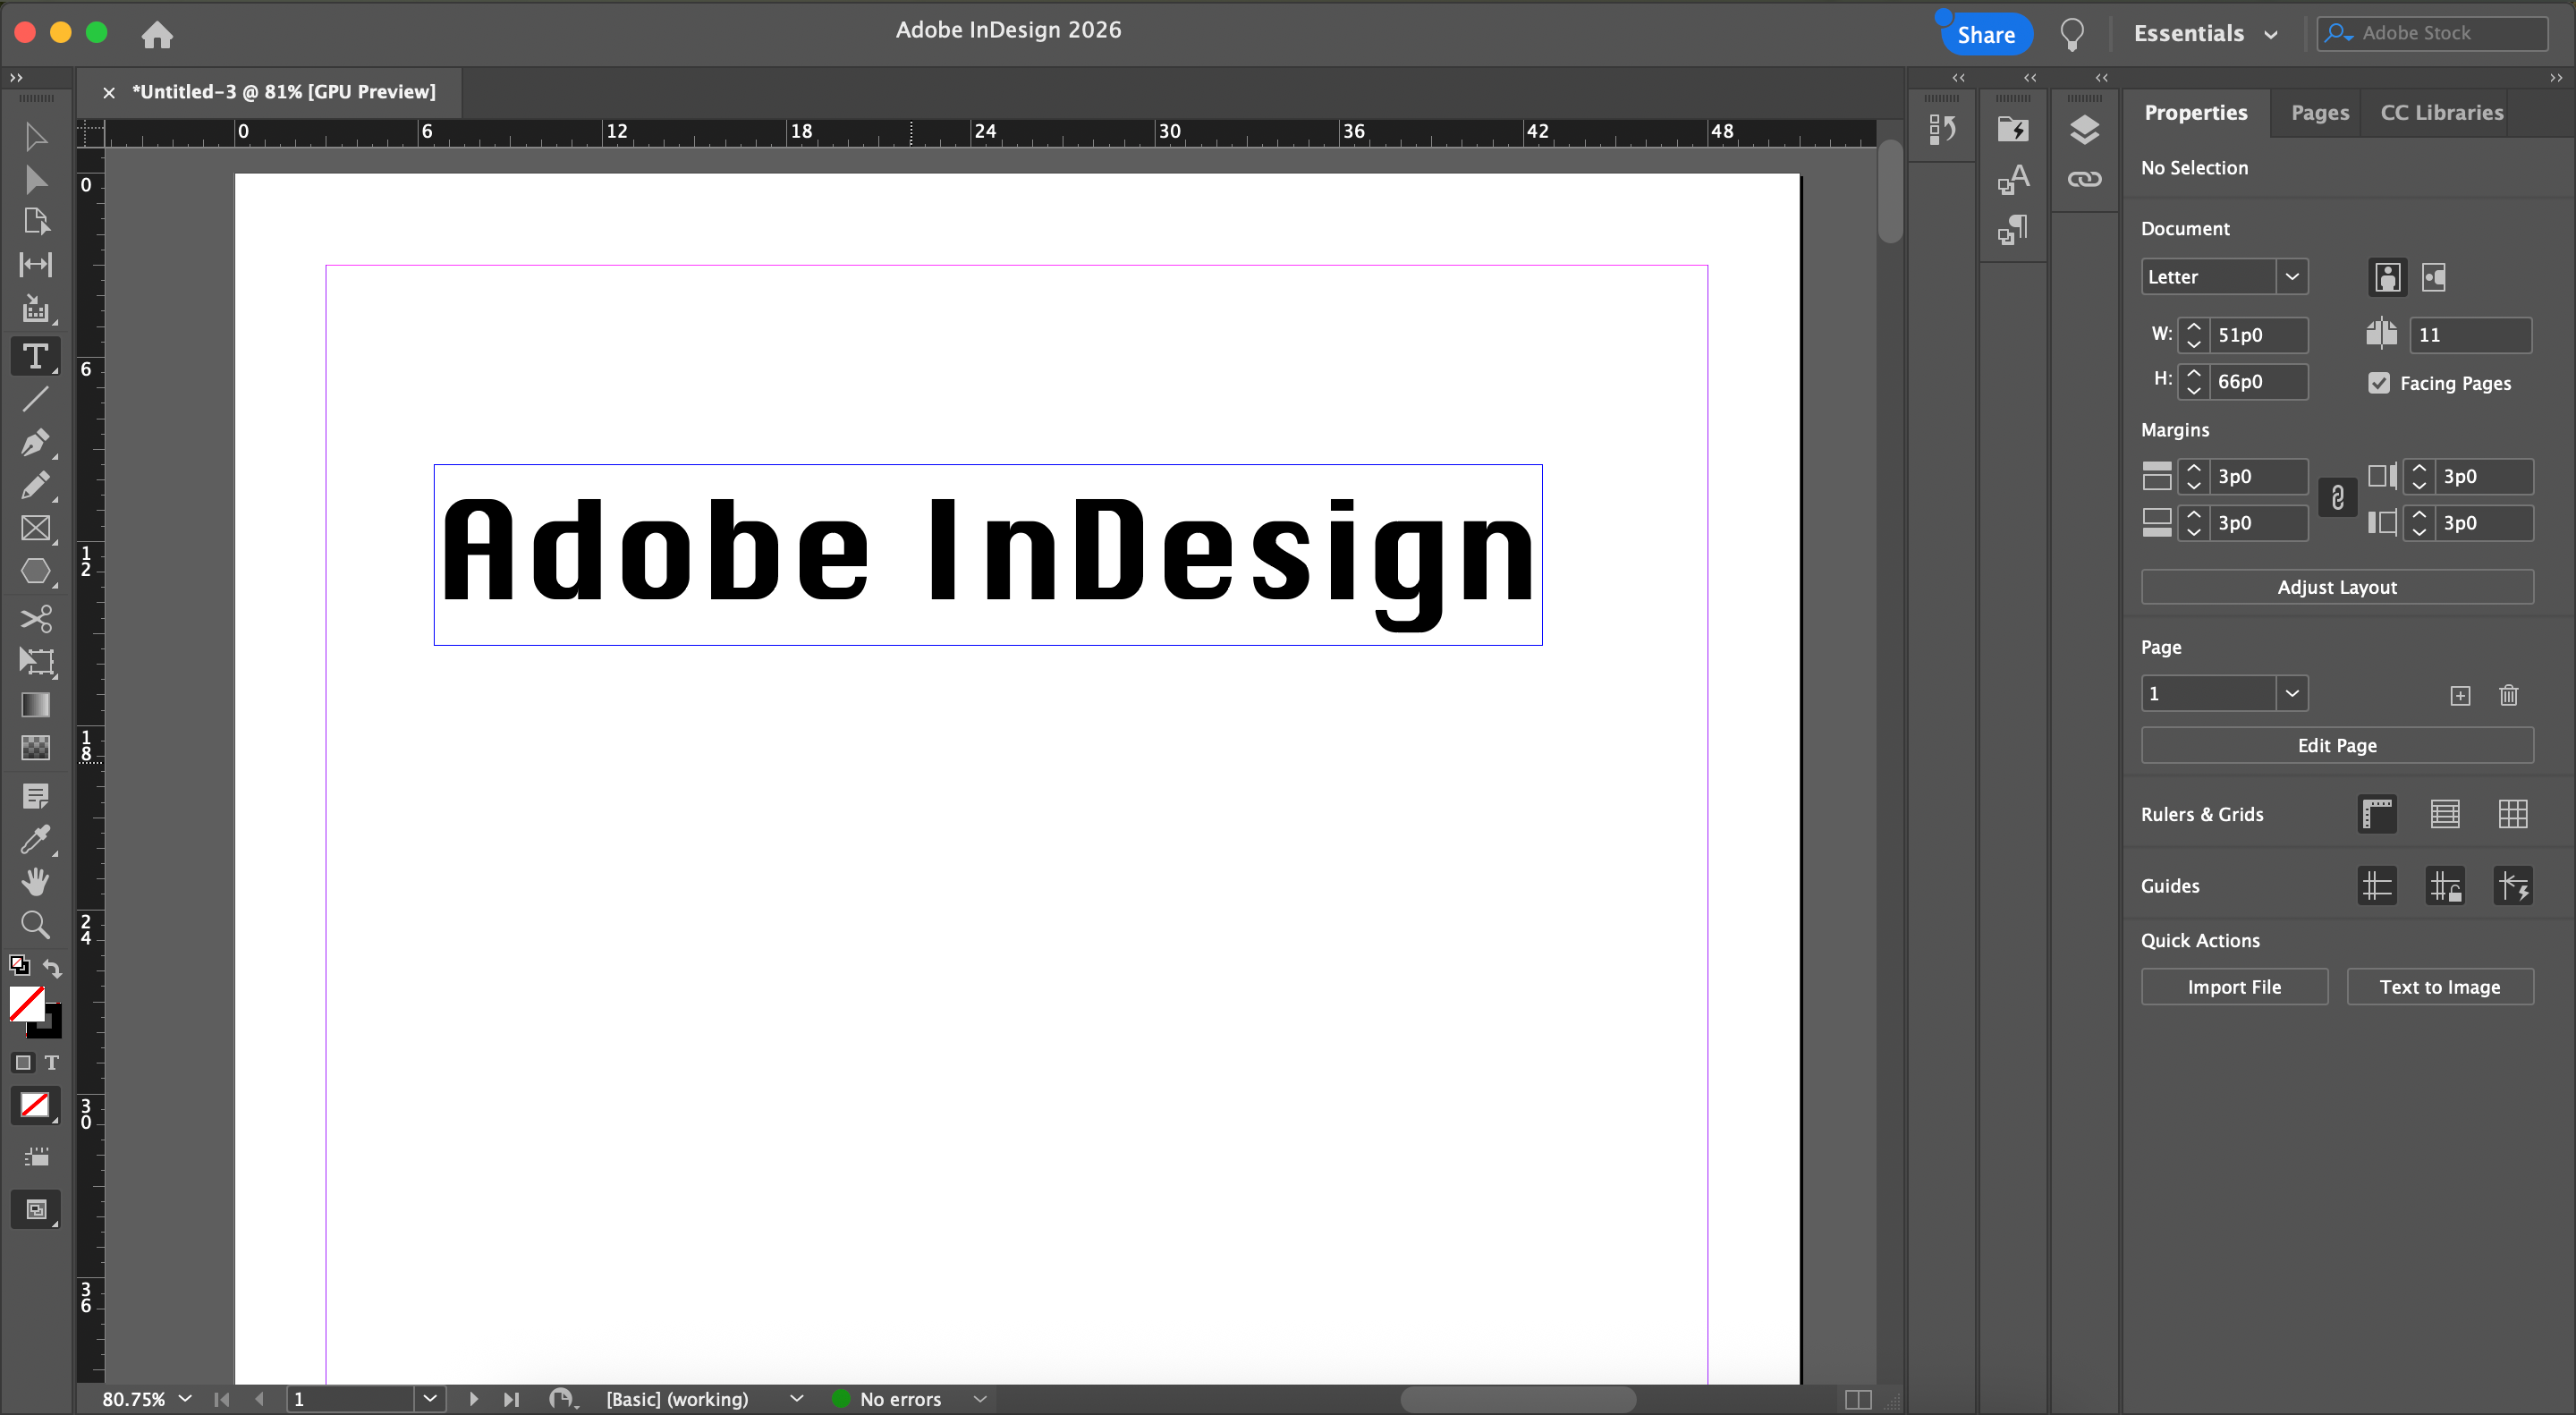2576x1415 pixels.
Task: Pick the Eyedropper tool
Action: [x=35, y=839]
